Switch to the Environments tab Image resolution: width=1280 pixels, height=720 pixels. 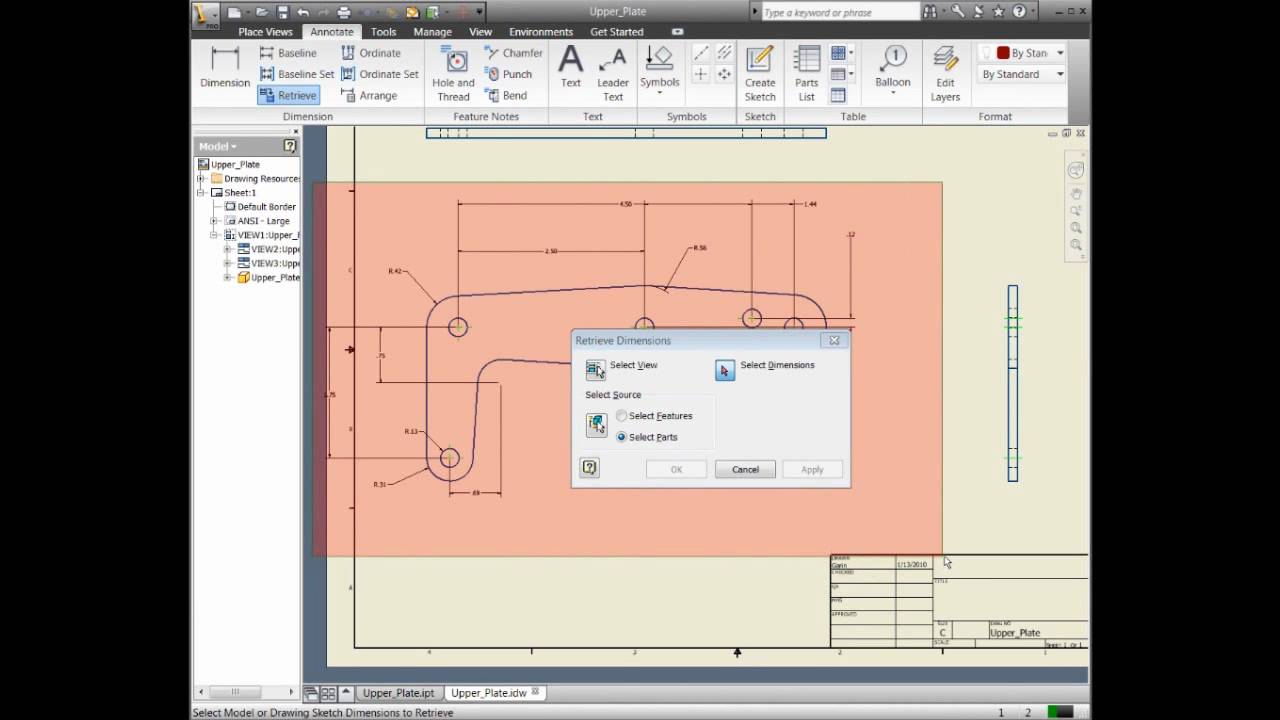click(541, 32)
